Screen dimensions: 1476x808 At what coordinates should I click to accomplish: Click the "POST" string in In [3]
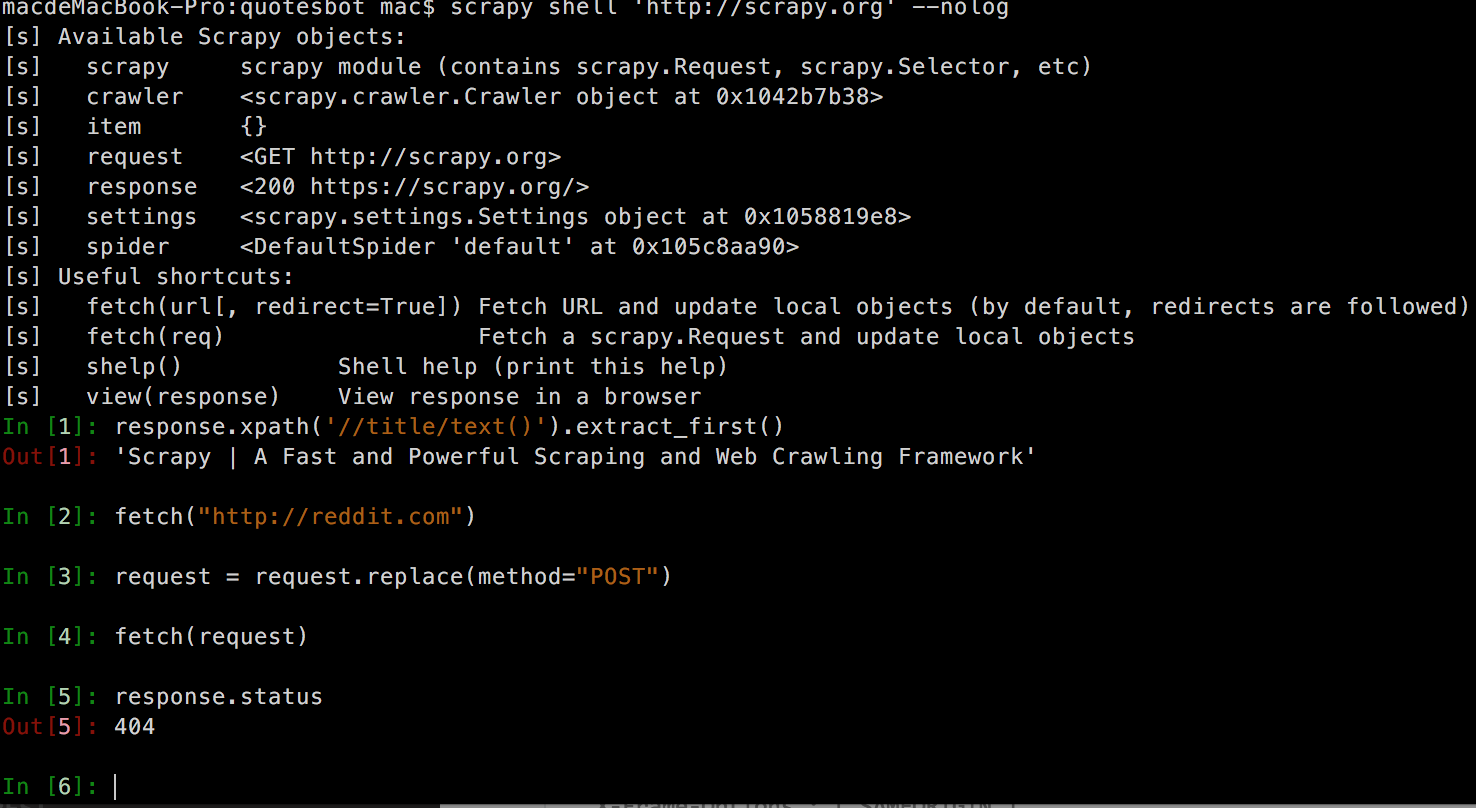pyautogui.click(x=619, y=577)
